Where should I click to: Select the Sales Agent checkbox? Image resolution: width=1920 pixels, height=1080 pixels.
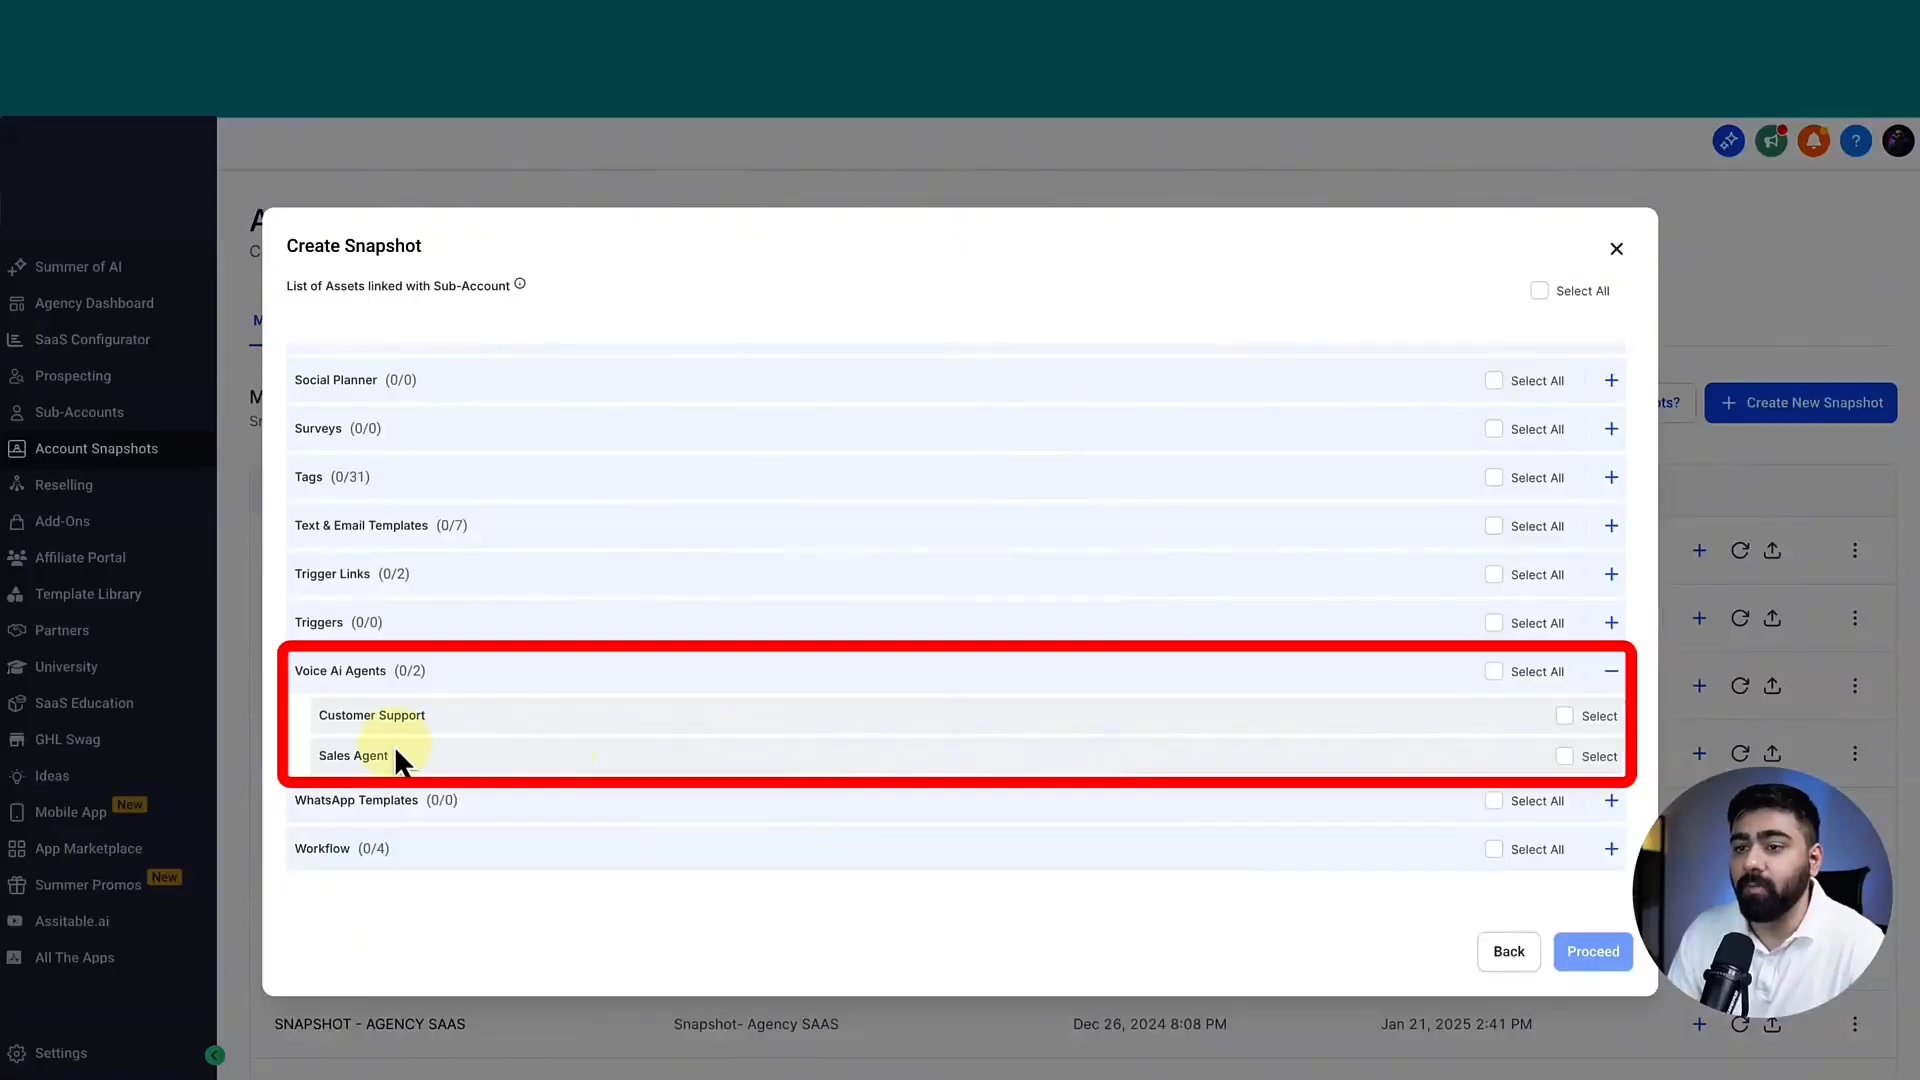pos(1564,757)
